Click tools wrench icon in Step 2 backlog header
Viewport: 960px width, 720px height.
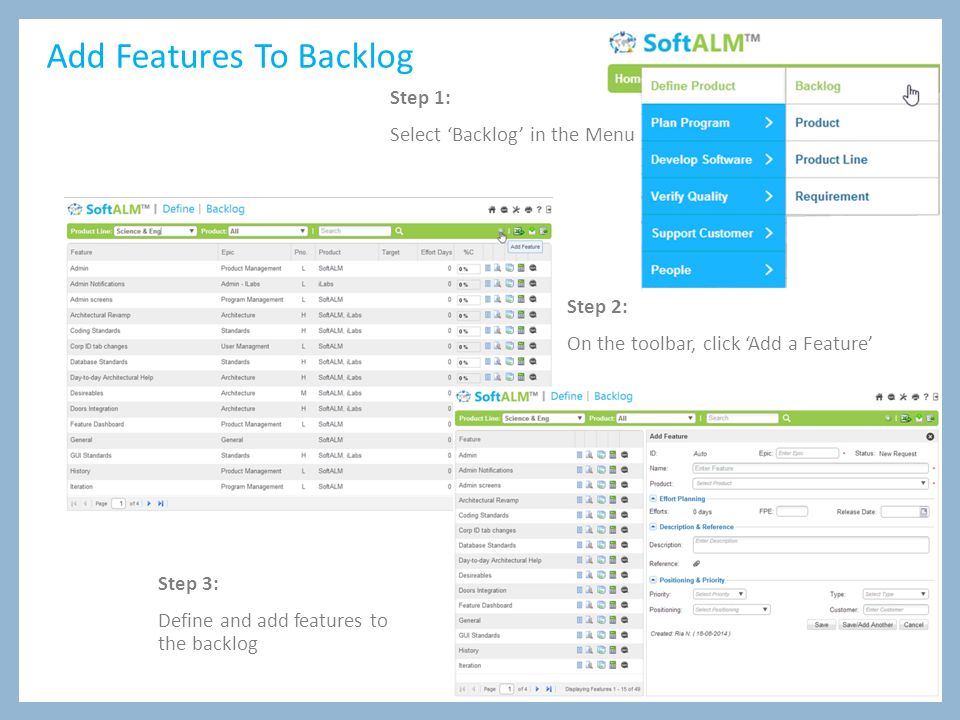[x=516, y=209]
